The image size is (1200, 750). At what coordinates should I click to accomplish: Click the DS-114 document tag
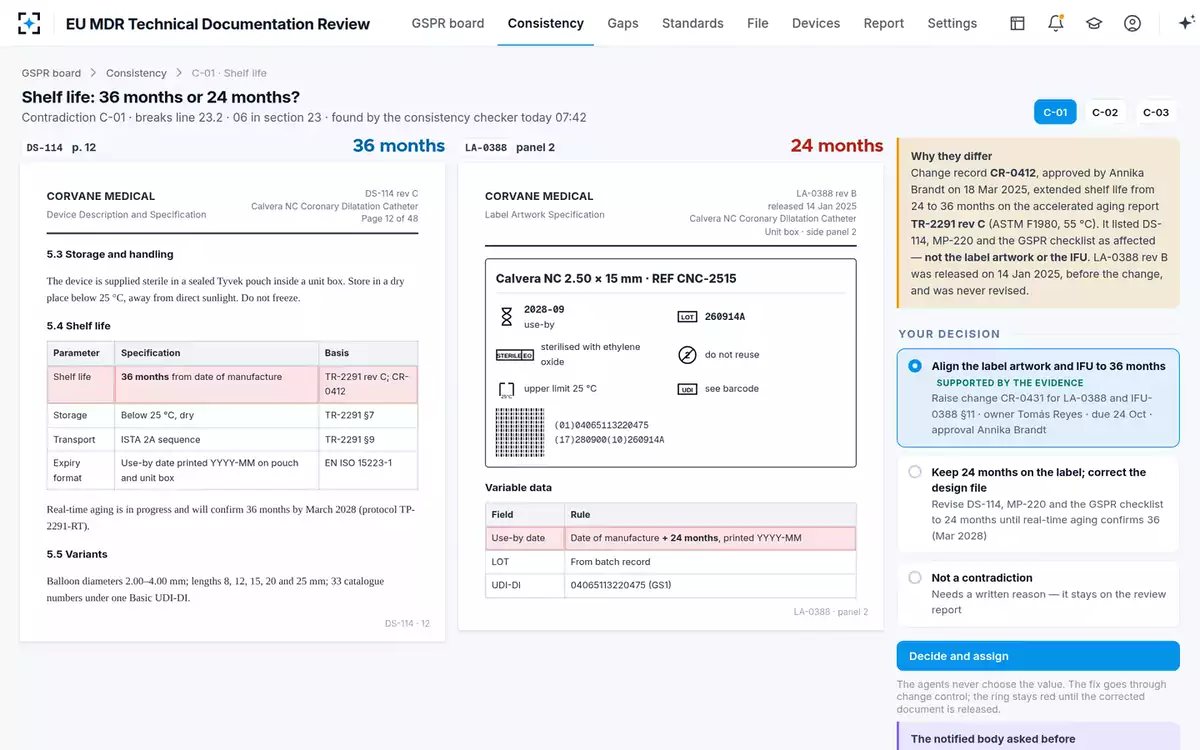click(x=46, y=147)
